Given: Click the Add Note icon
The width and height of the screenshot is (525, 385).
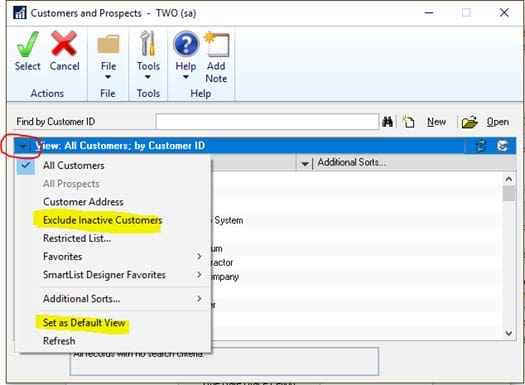Looking at the screenshot, I should tap(217, 44).
